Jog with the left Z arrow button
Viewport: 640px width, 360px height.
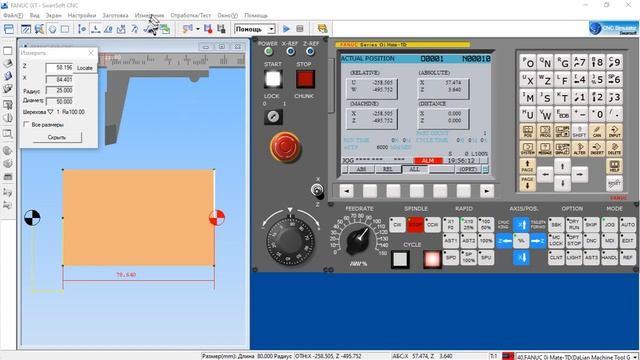tap(504, 241)
